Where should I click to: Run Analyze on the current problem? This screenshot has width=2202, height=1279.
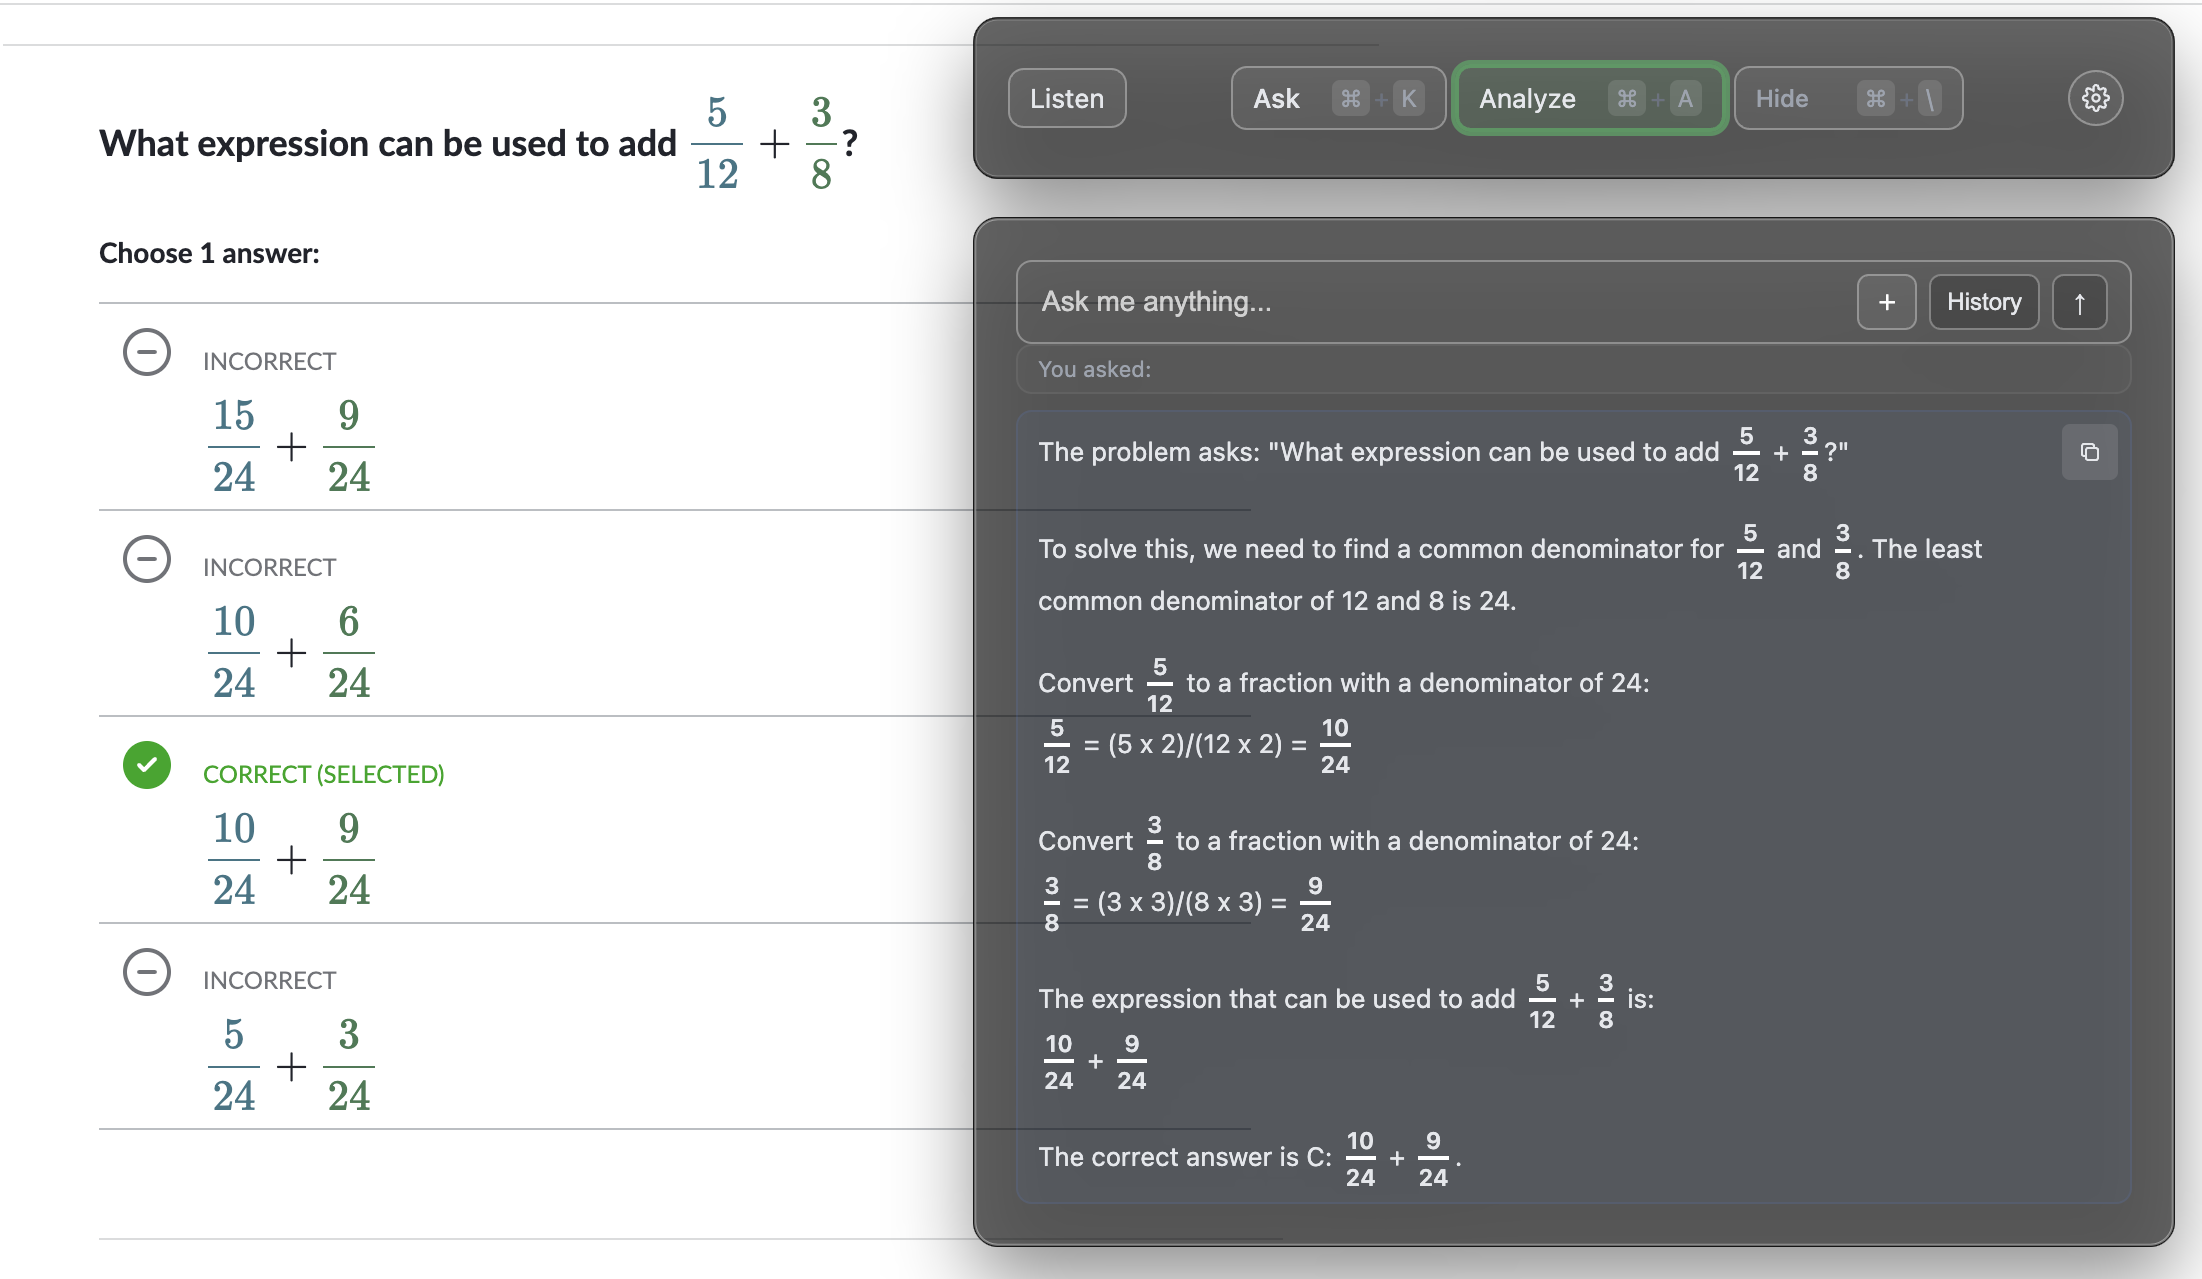tap(1527, 97)
